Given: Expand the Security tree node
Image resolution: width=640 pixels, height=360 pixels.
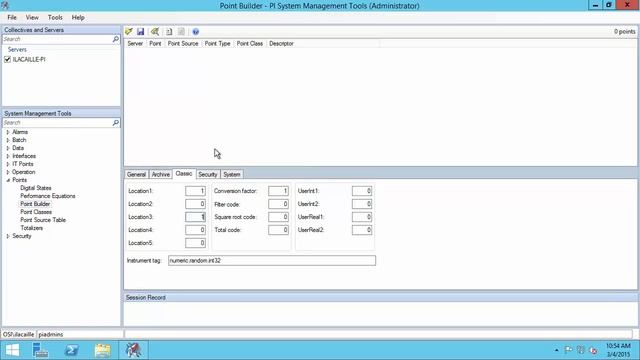Looking at the screenshot, I should tap(8, 236).
